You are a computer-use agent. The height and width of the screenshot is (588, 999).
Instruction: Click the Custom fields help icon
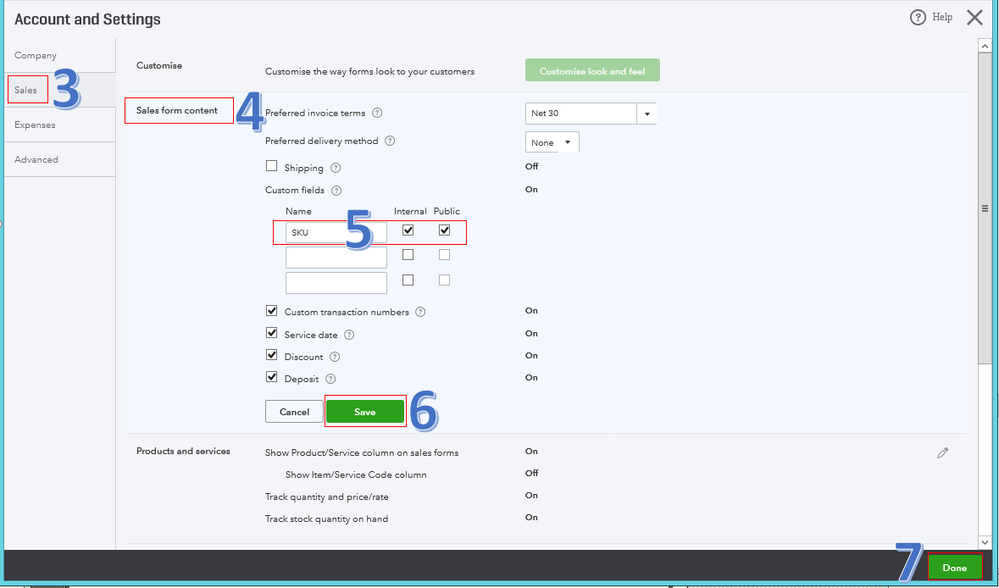pyautogui.click(x=336, y=190)
